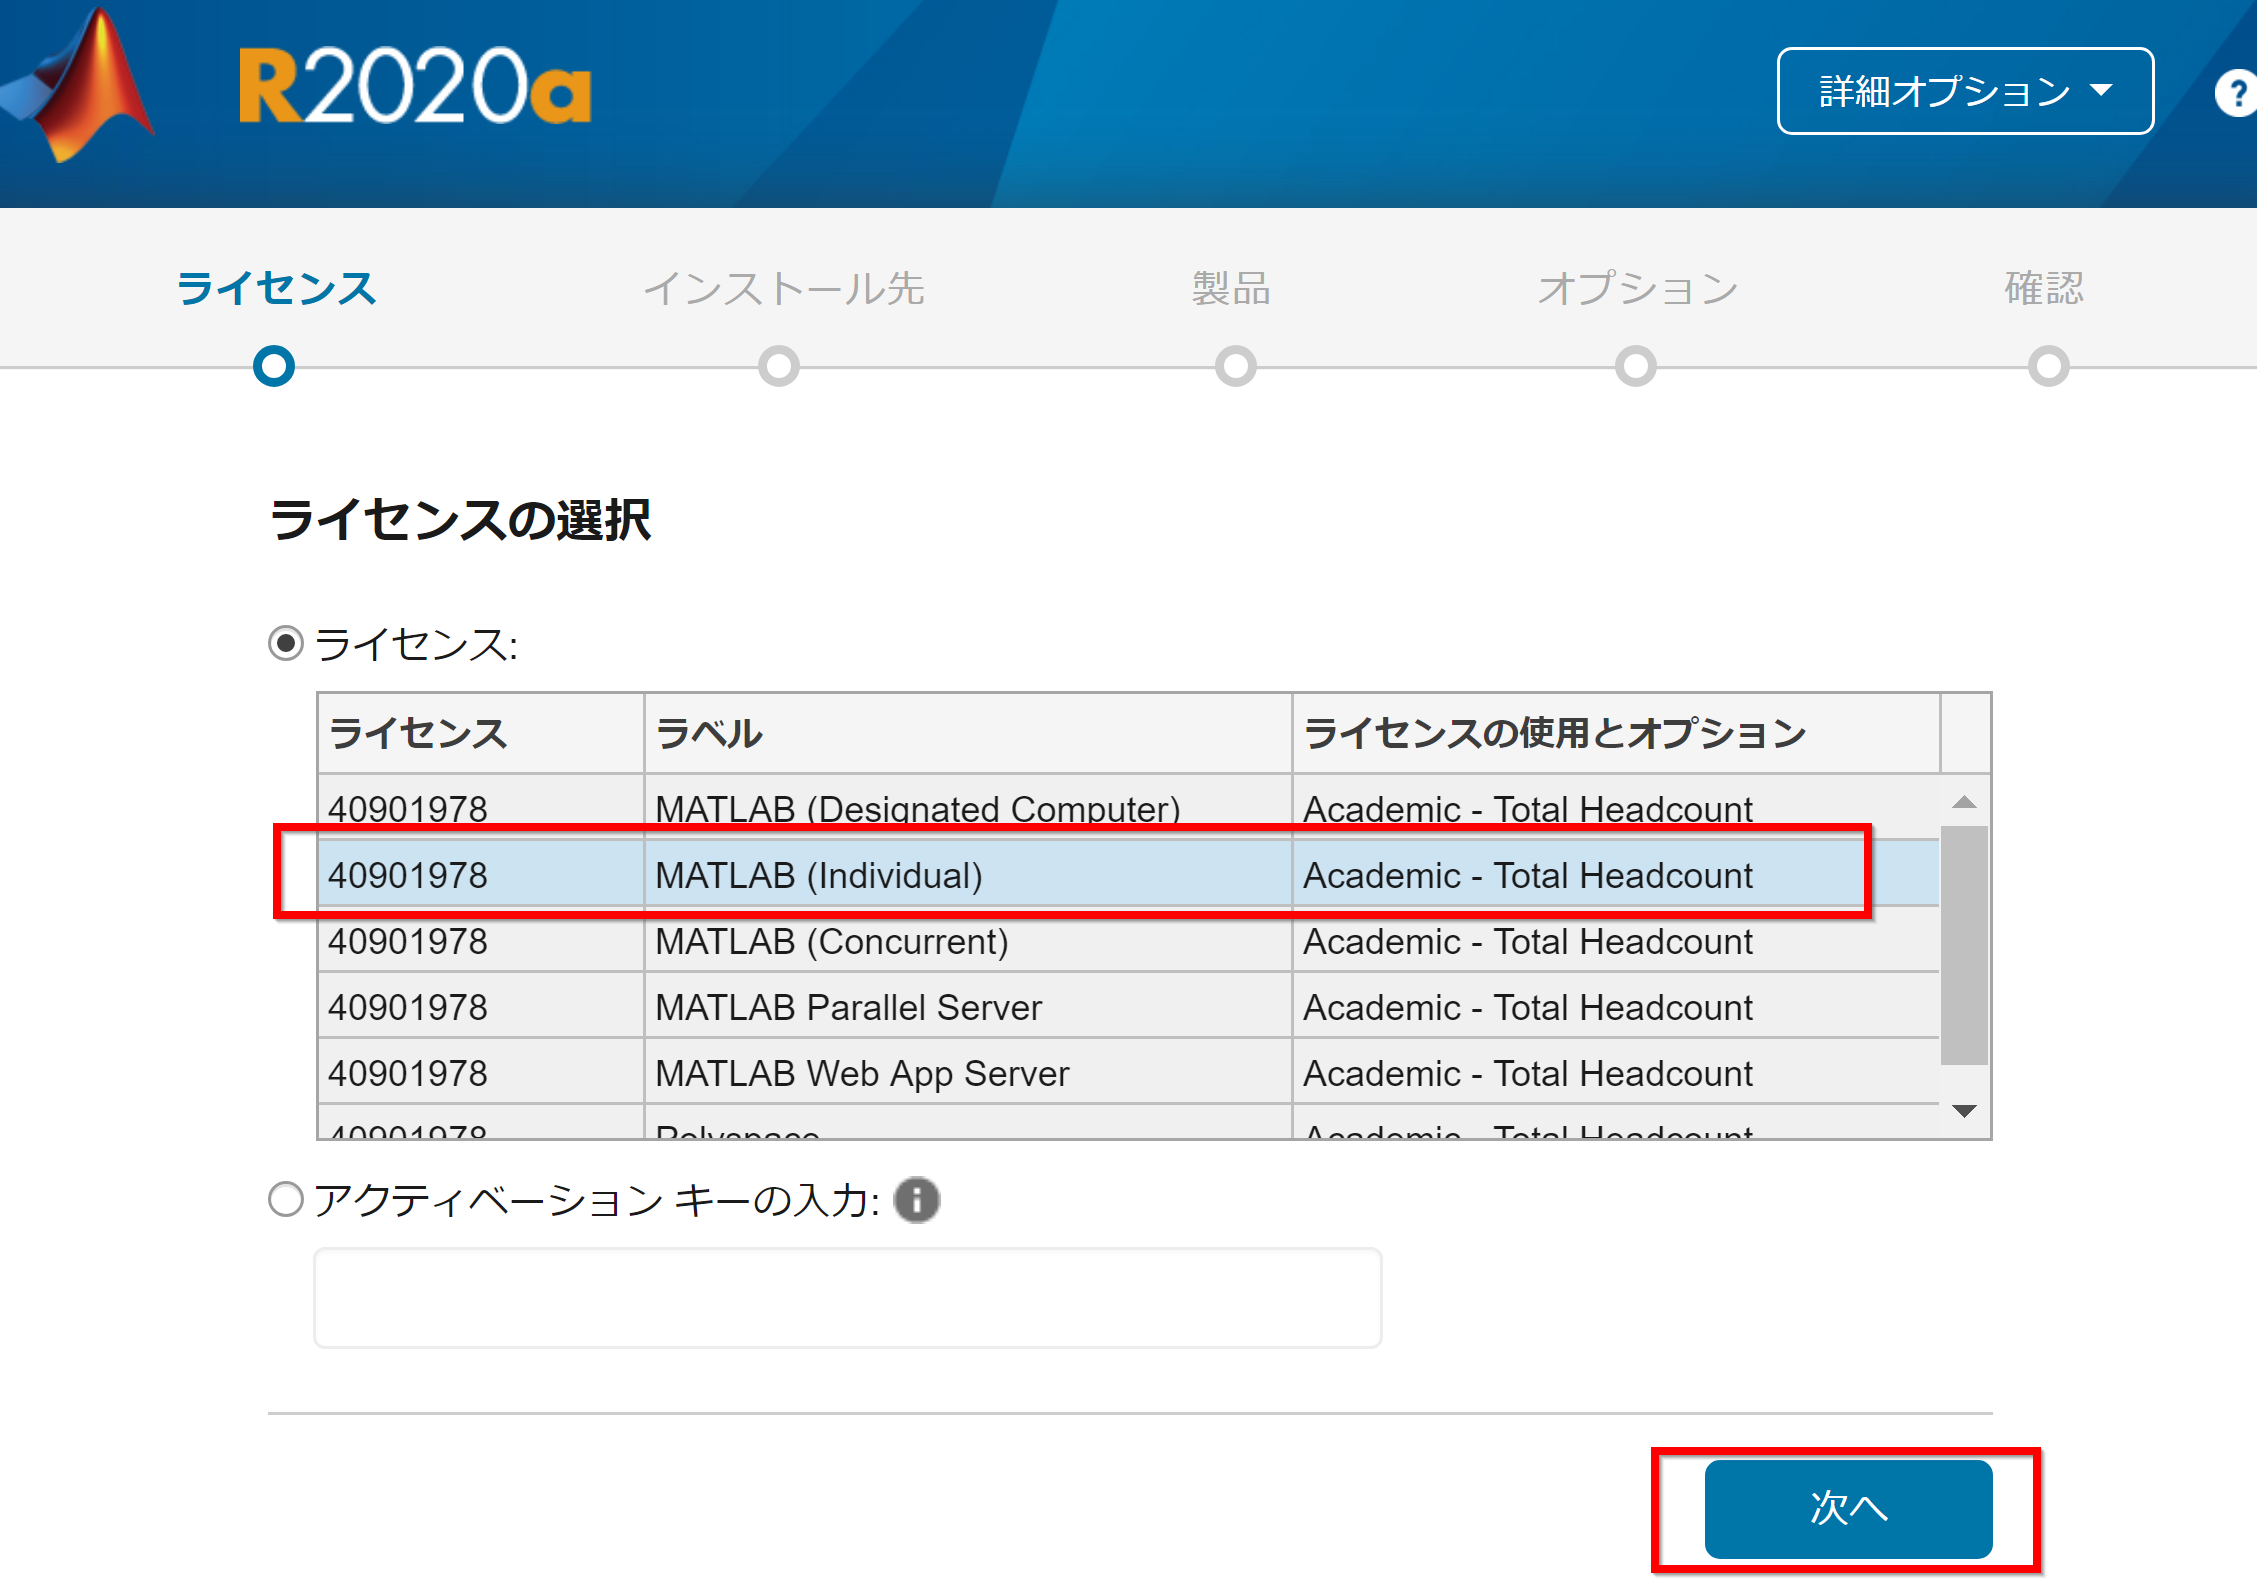This screenshot has width=2257, height=1595.
Task: Click license number in Concurrent row
Action: [x=408, y=941]
